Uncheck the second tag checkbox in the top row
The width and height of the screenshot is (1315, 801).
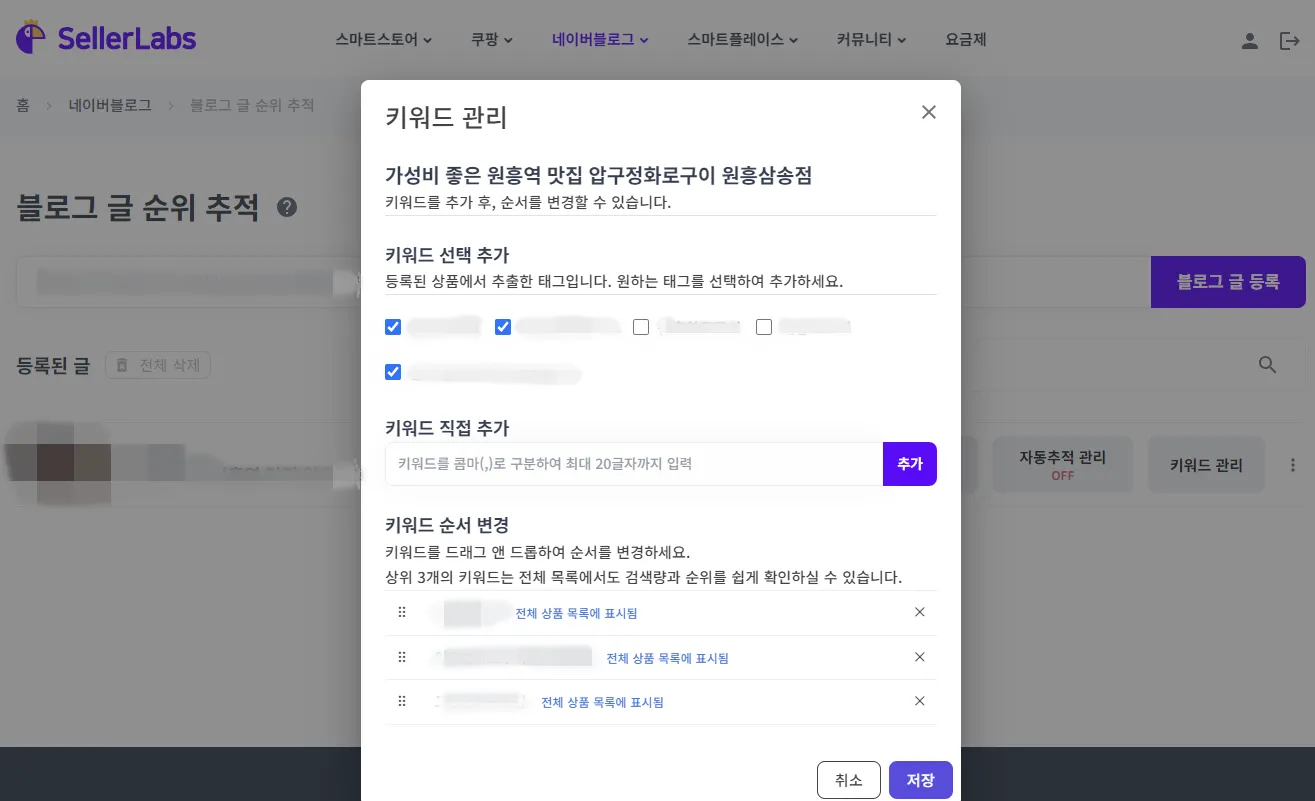click(x=503, y=327)
